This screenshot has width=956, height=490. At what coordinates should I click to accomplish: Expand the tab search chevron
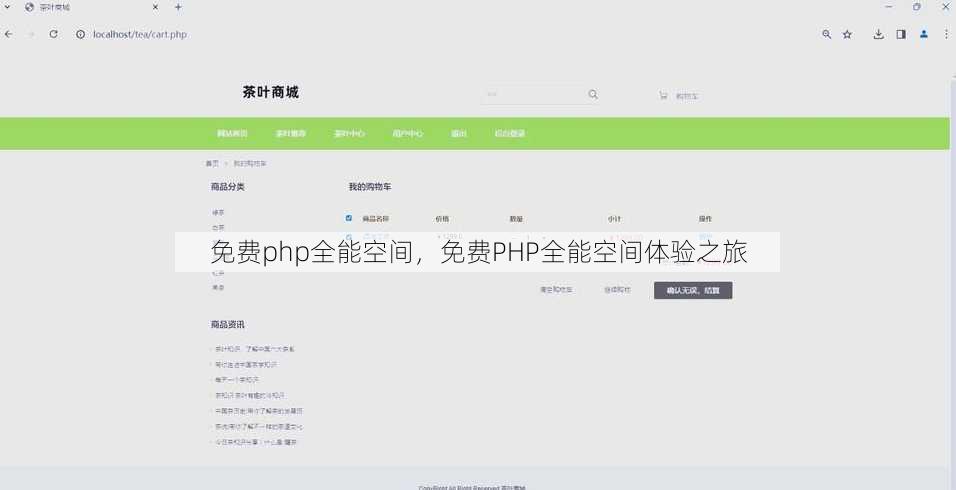point(7,7)
